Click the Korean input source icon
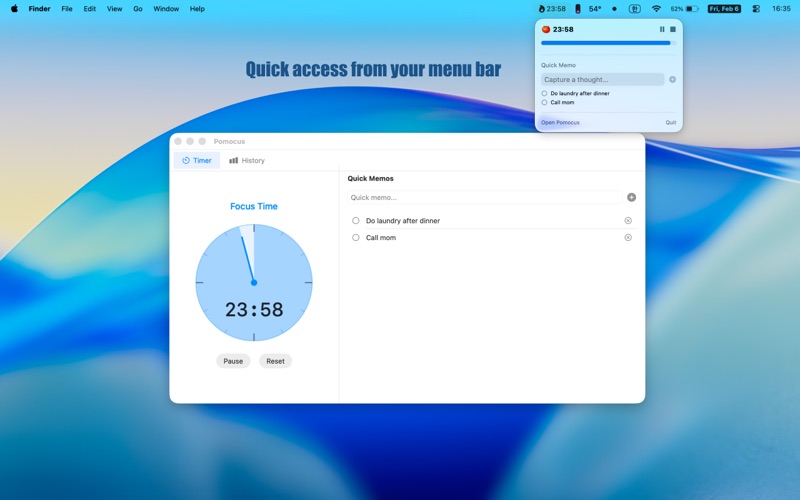The width and height of the screenshot is (800, 500). tap(635, 9)
